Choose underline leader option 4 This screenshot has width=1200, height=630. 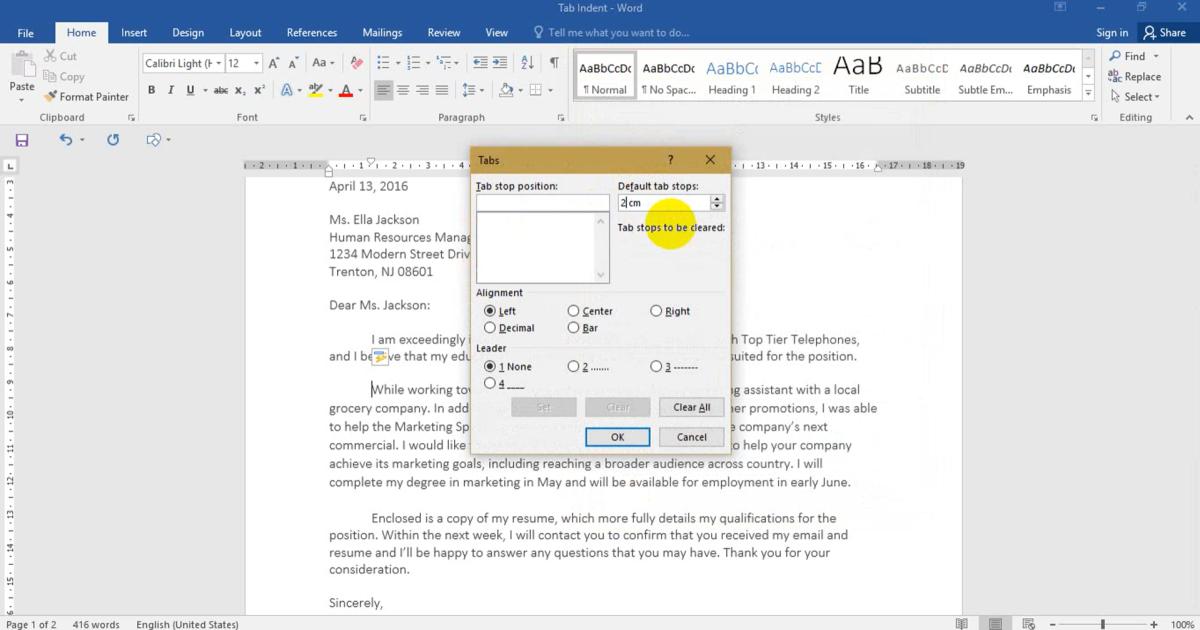[490, 383]
